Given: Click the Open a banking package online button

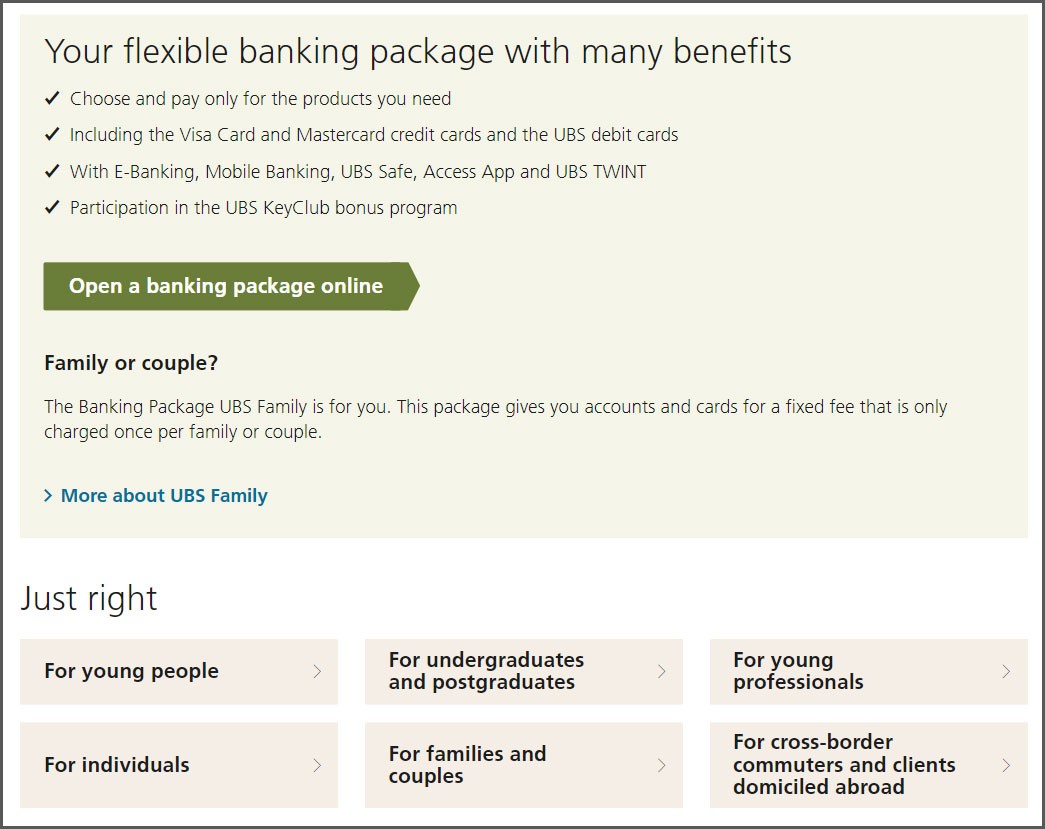Looking at the screenshot, I should (226, 287).
